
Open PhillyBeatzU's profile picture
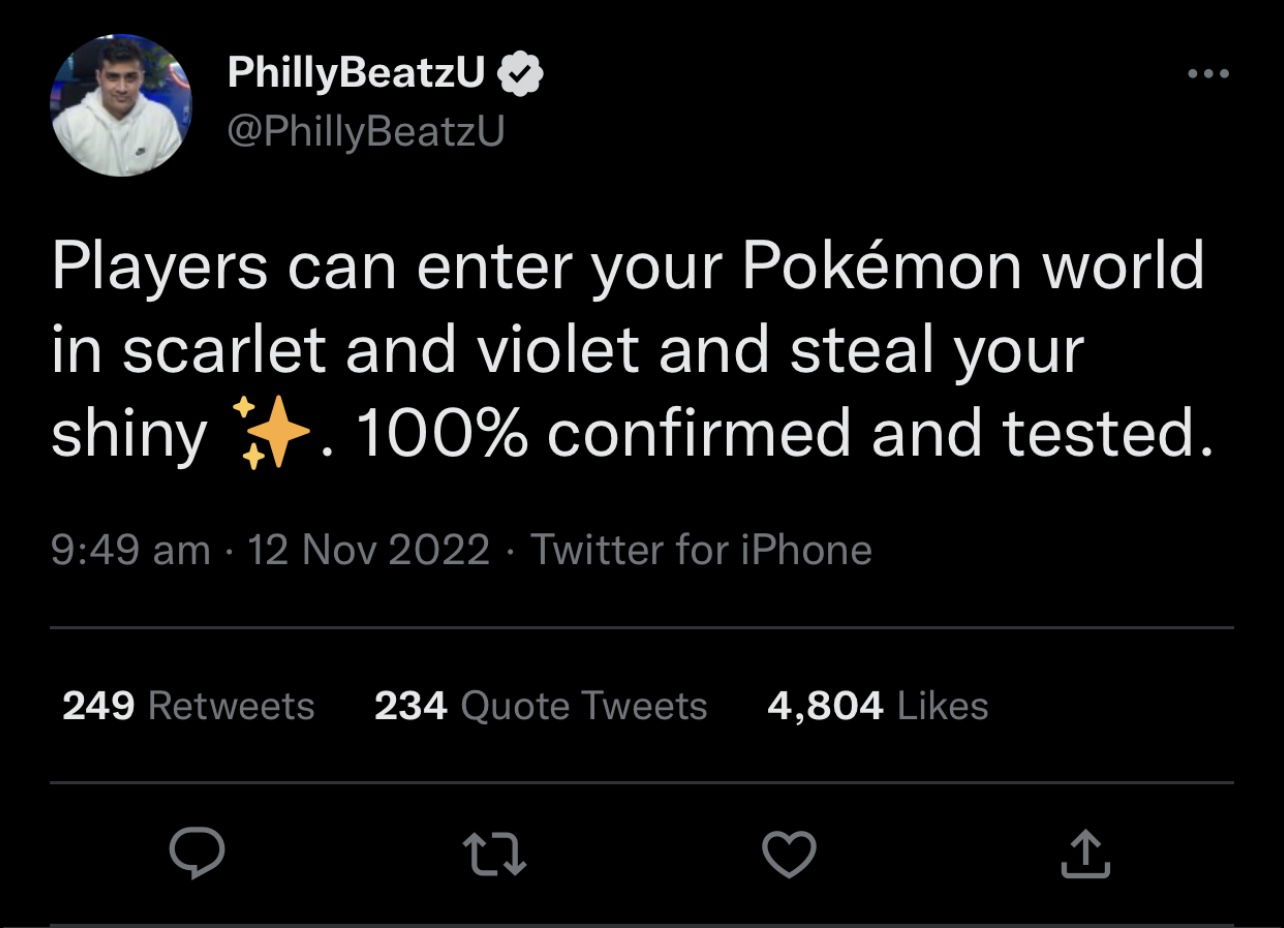tap(121, 106)
